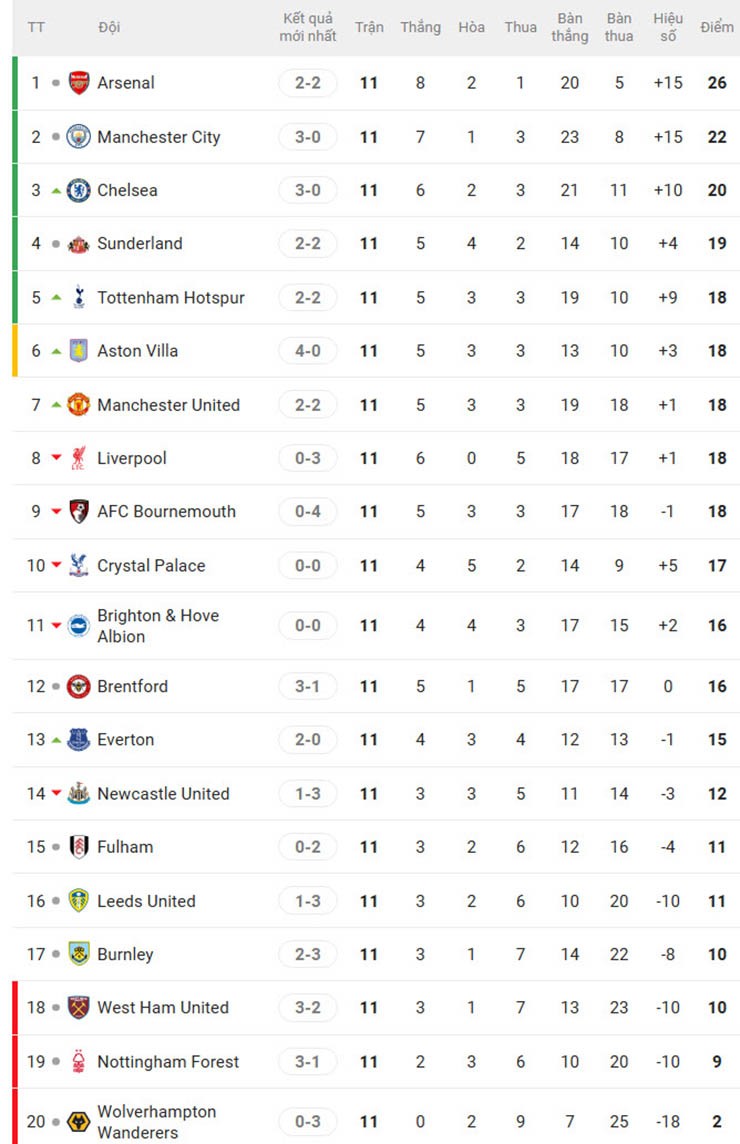Open the Manchester United team link

(168, 405)
